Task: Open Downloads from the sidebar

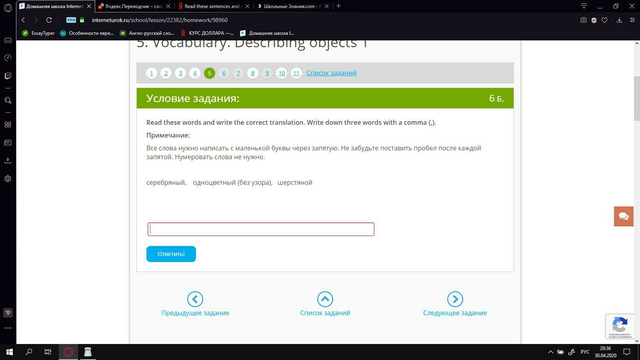Action: [x=8, y=160]
